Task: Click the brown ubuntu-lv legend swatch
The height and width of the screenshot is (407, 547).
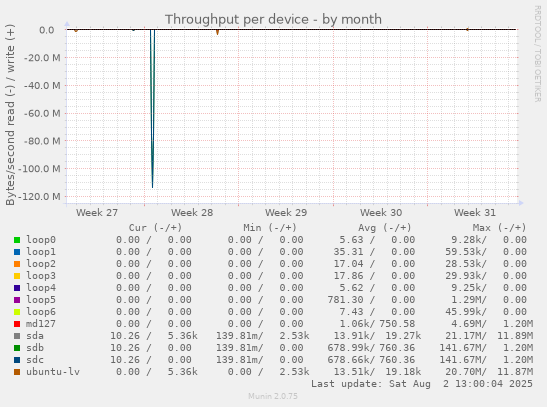Action: (17, 372)
